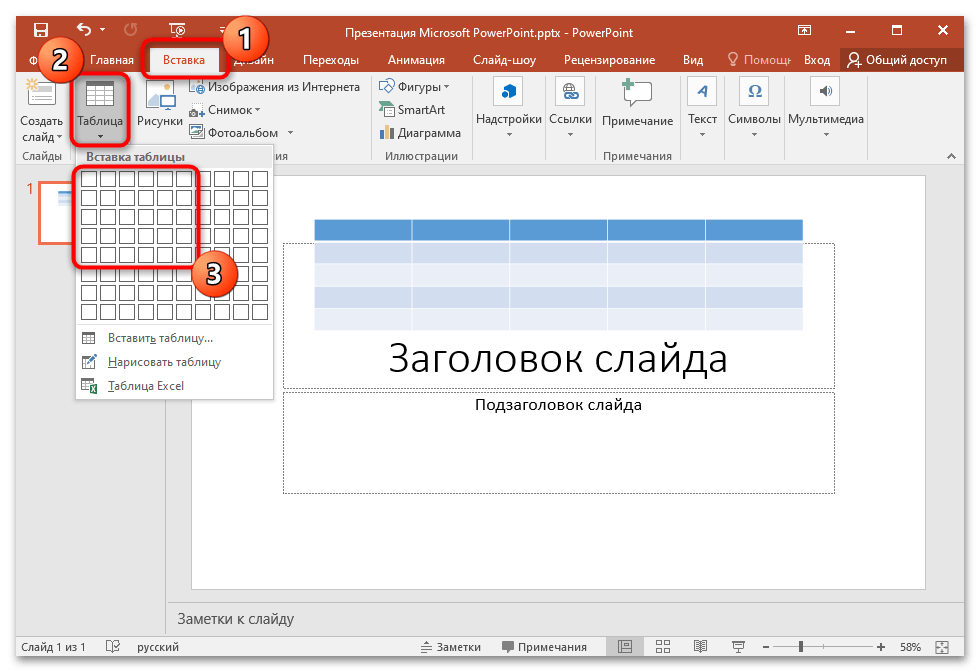
Task: Click the Рисунки insert pictures icon
Action: 160,104
